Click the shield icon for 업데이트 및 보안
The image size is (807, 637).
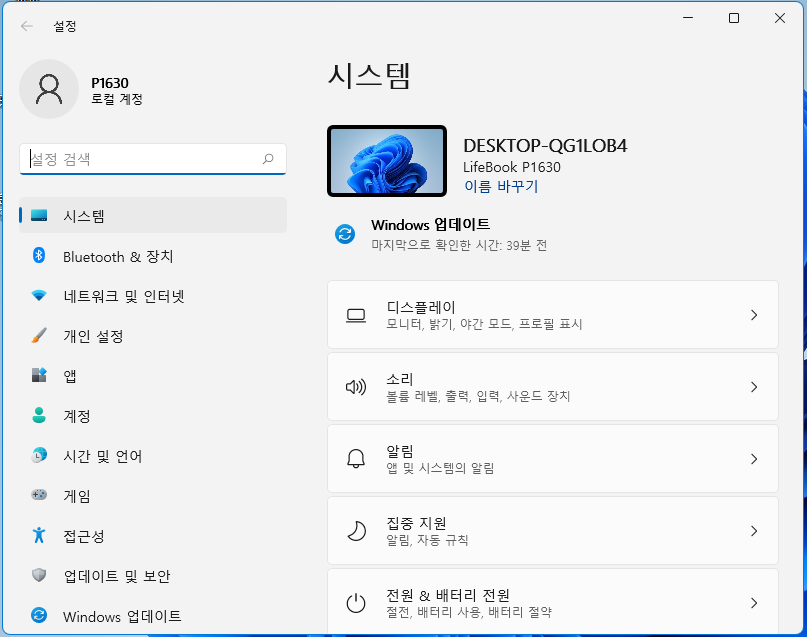point(39,575)
